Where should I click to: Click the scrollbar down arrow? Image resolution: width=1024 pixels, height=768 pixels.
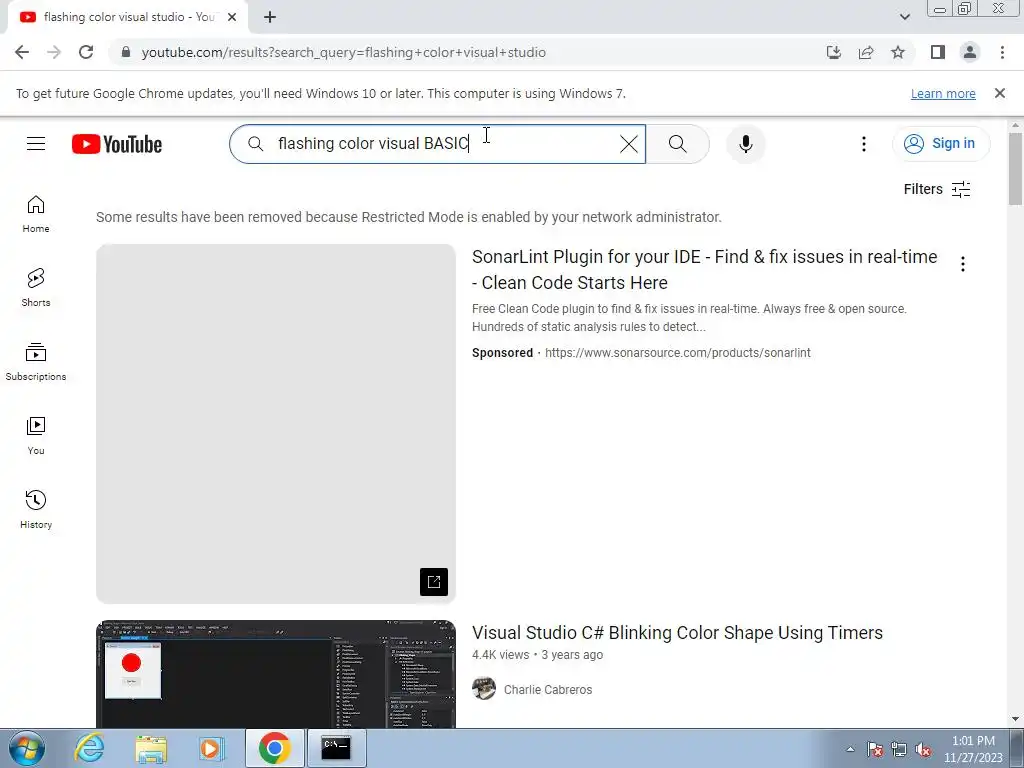pyautogui.click(x=1015, y=719)
